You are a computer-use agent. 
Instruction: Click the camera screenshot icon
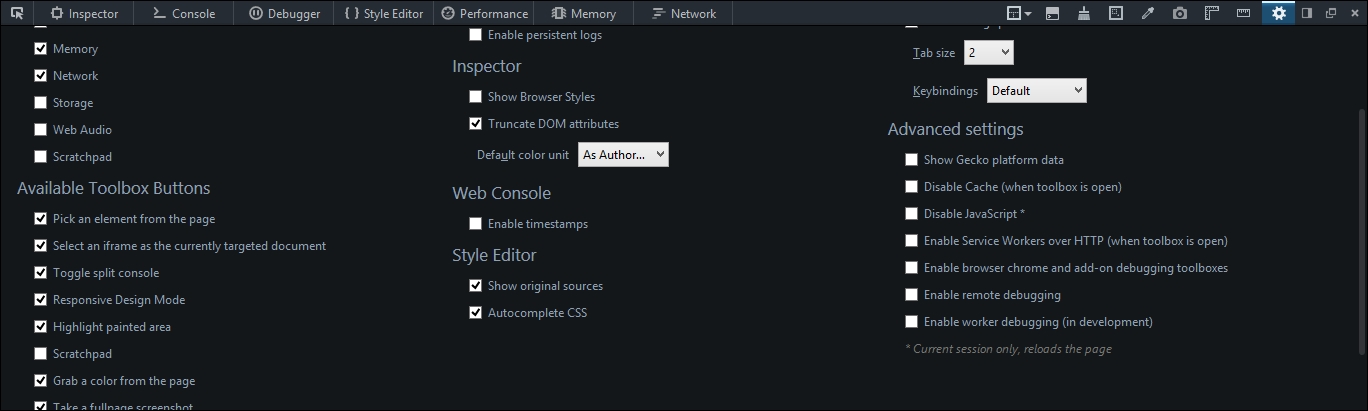(1180, 13)
